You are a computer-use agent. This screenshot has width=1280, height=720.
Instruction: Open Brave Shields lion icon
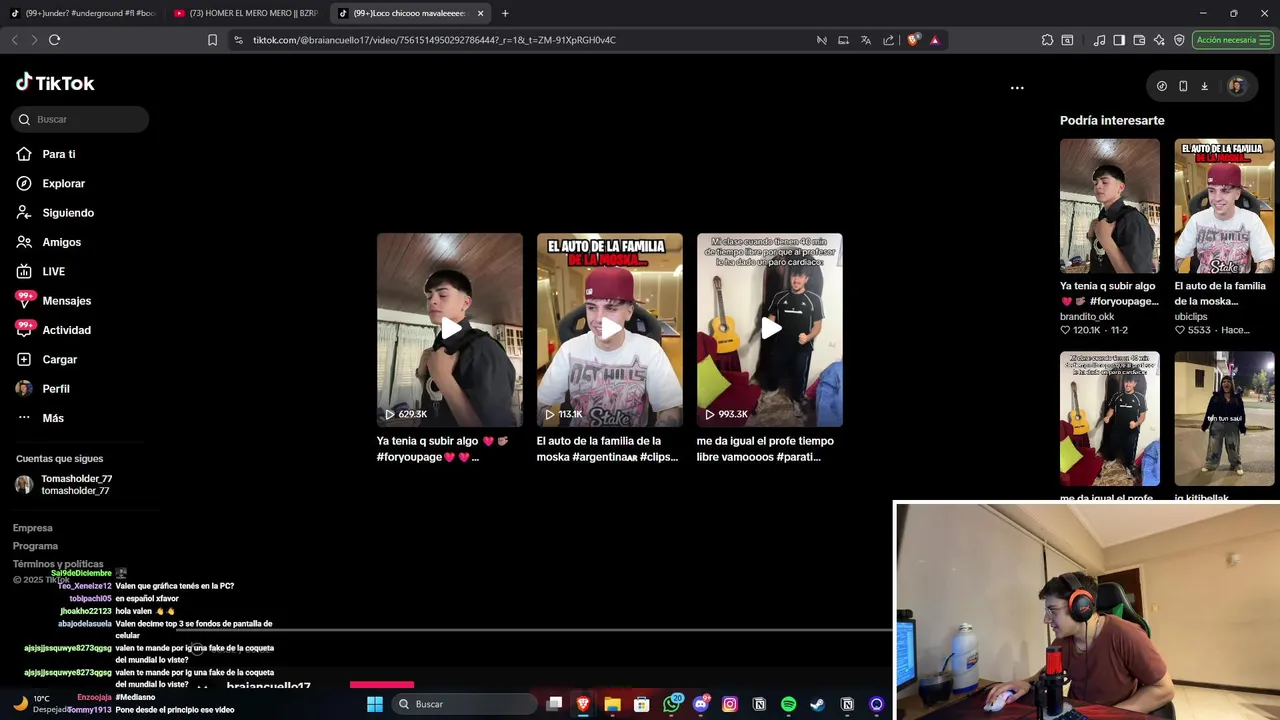[913, 40]
